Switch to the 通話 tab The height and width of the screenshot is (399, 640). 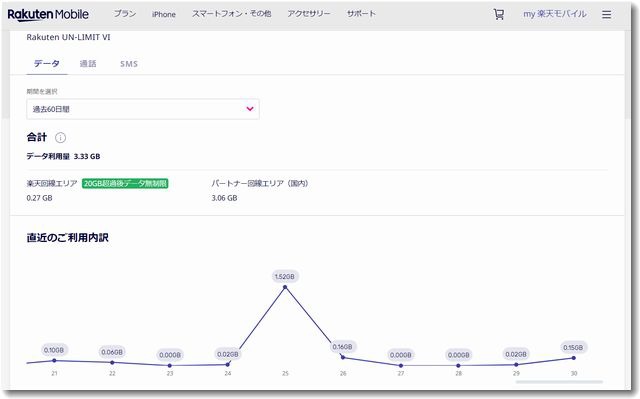pos(88,64)
